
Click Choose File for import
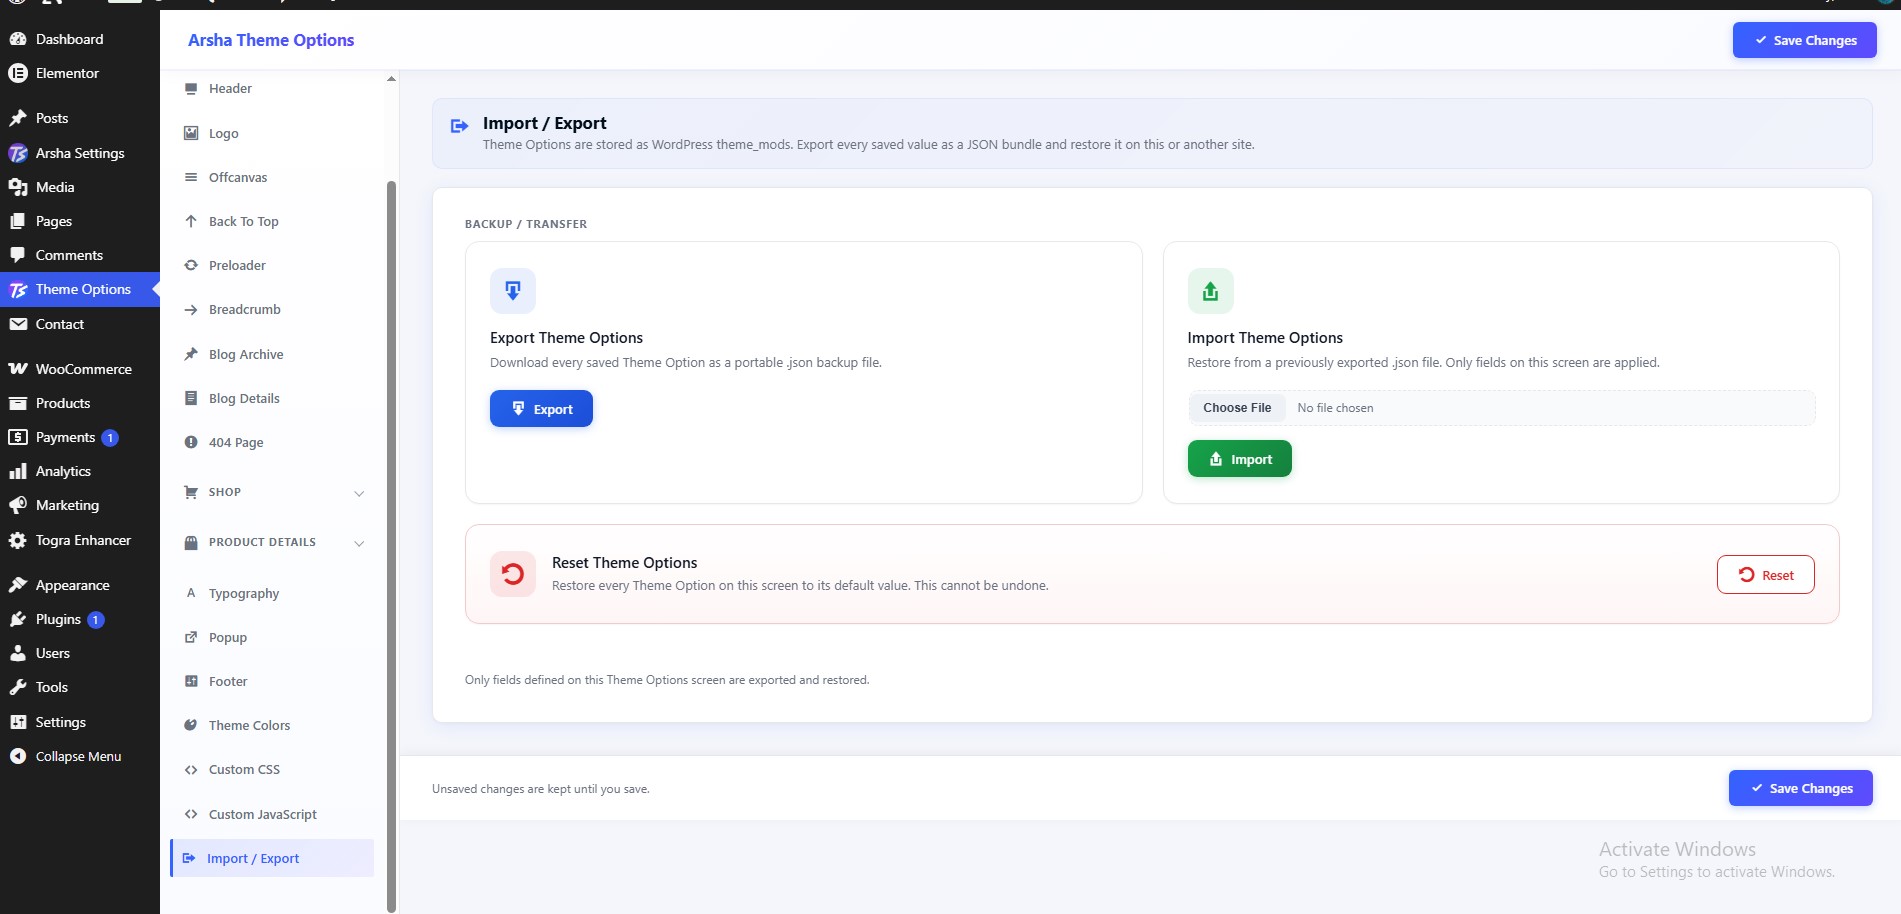[1237, 408]
